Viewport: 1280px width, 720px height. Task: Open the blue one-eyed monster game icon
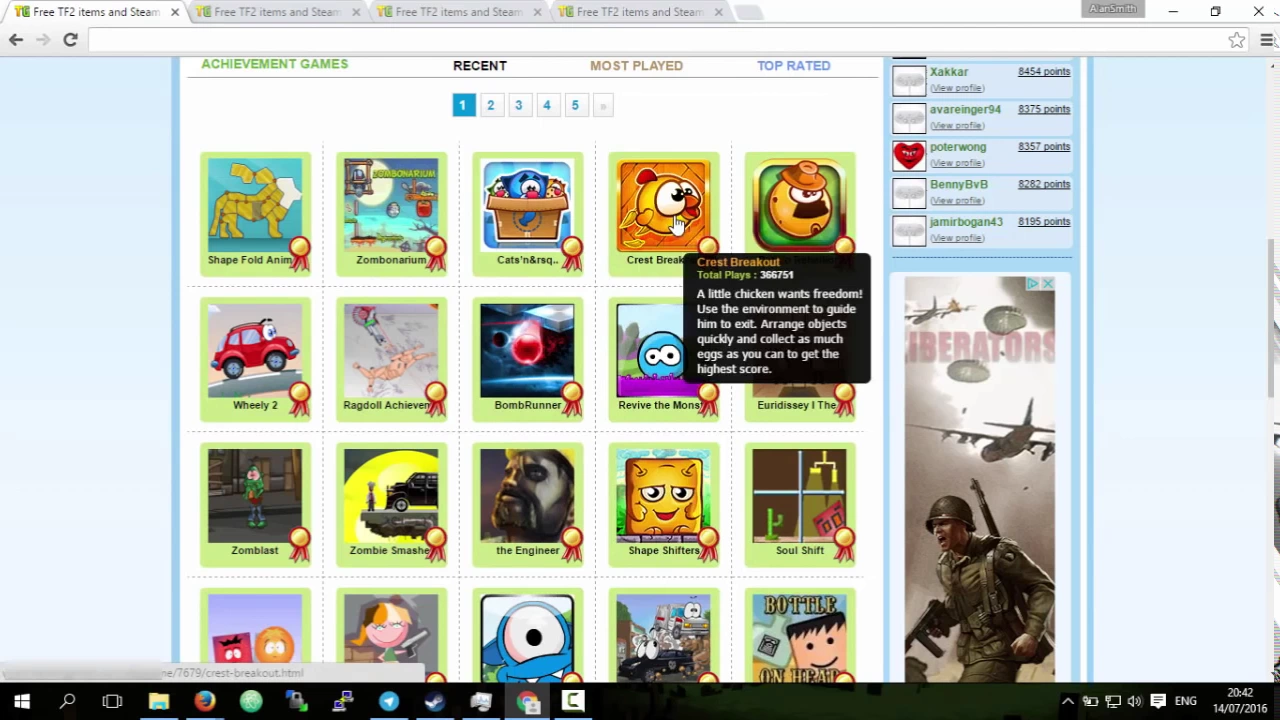click(x=527, y=638)
